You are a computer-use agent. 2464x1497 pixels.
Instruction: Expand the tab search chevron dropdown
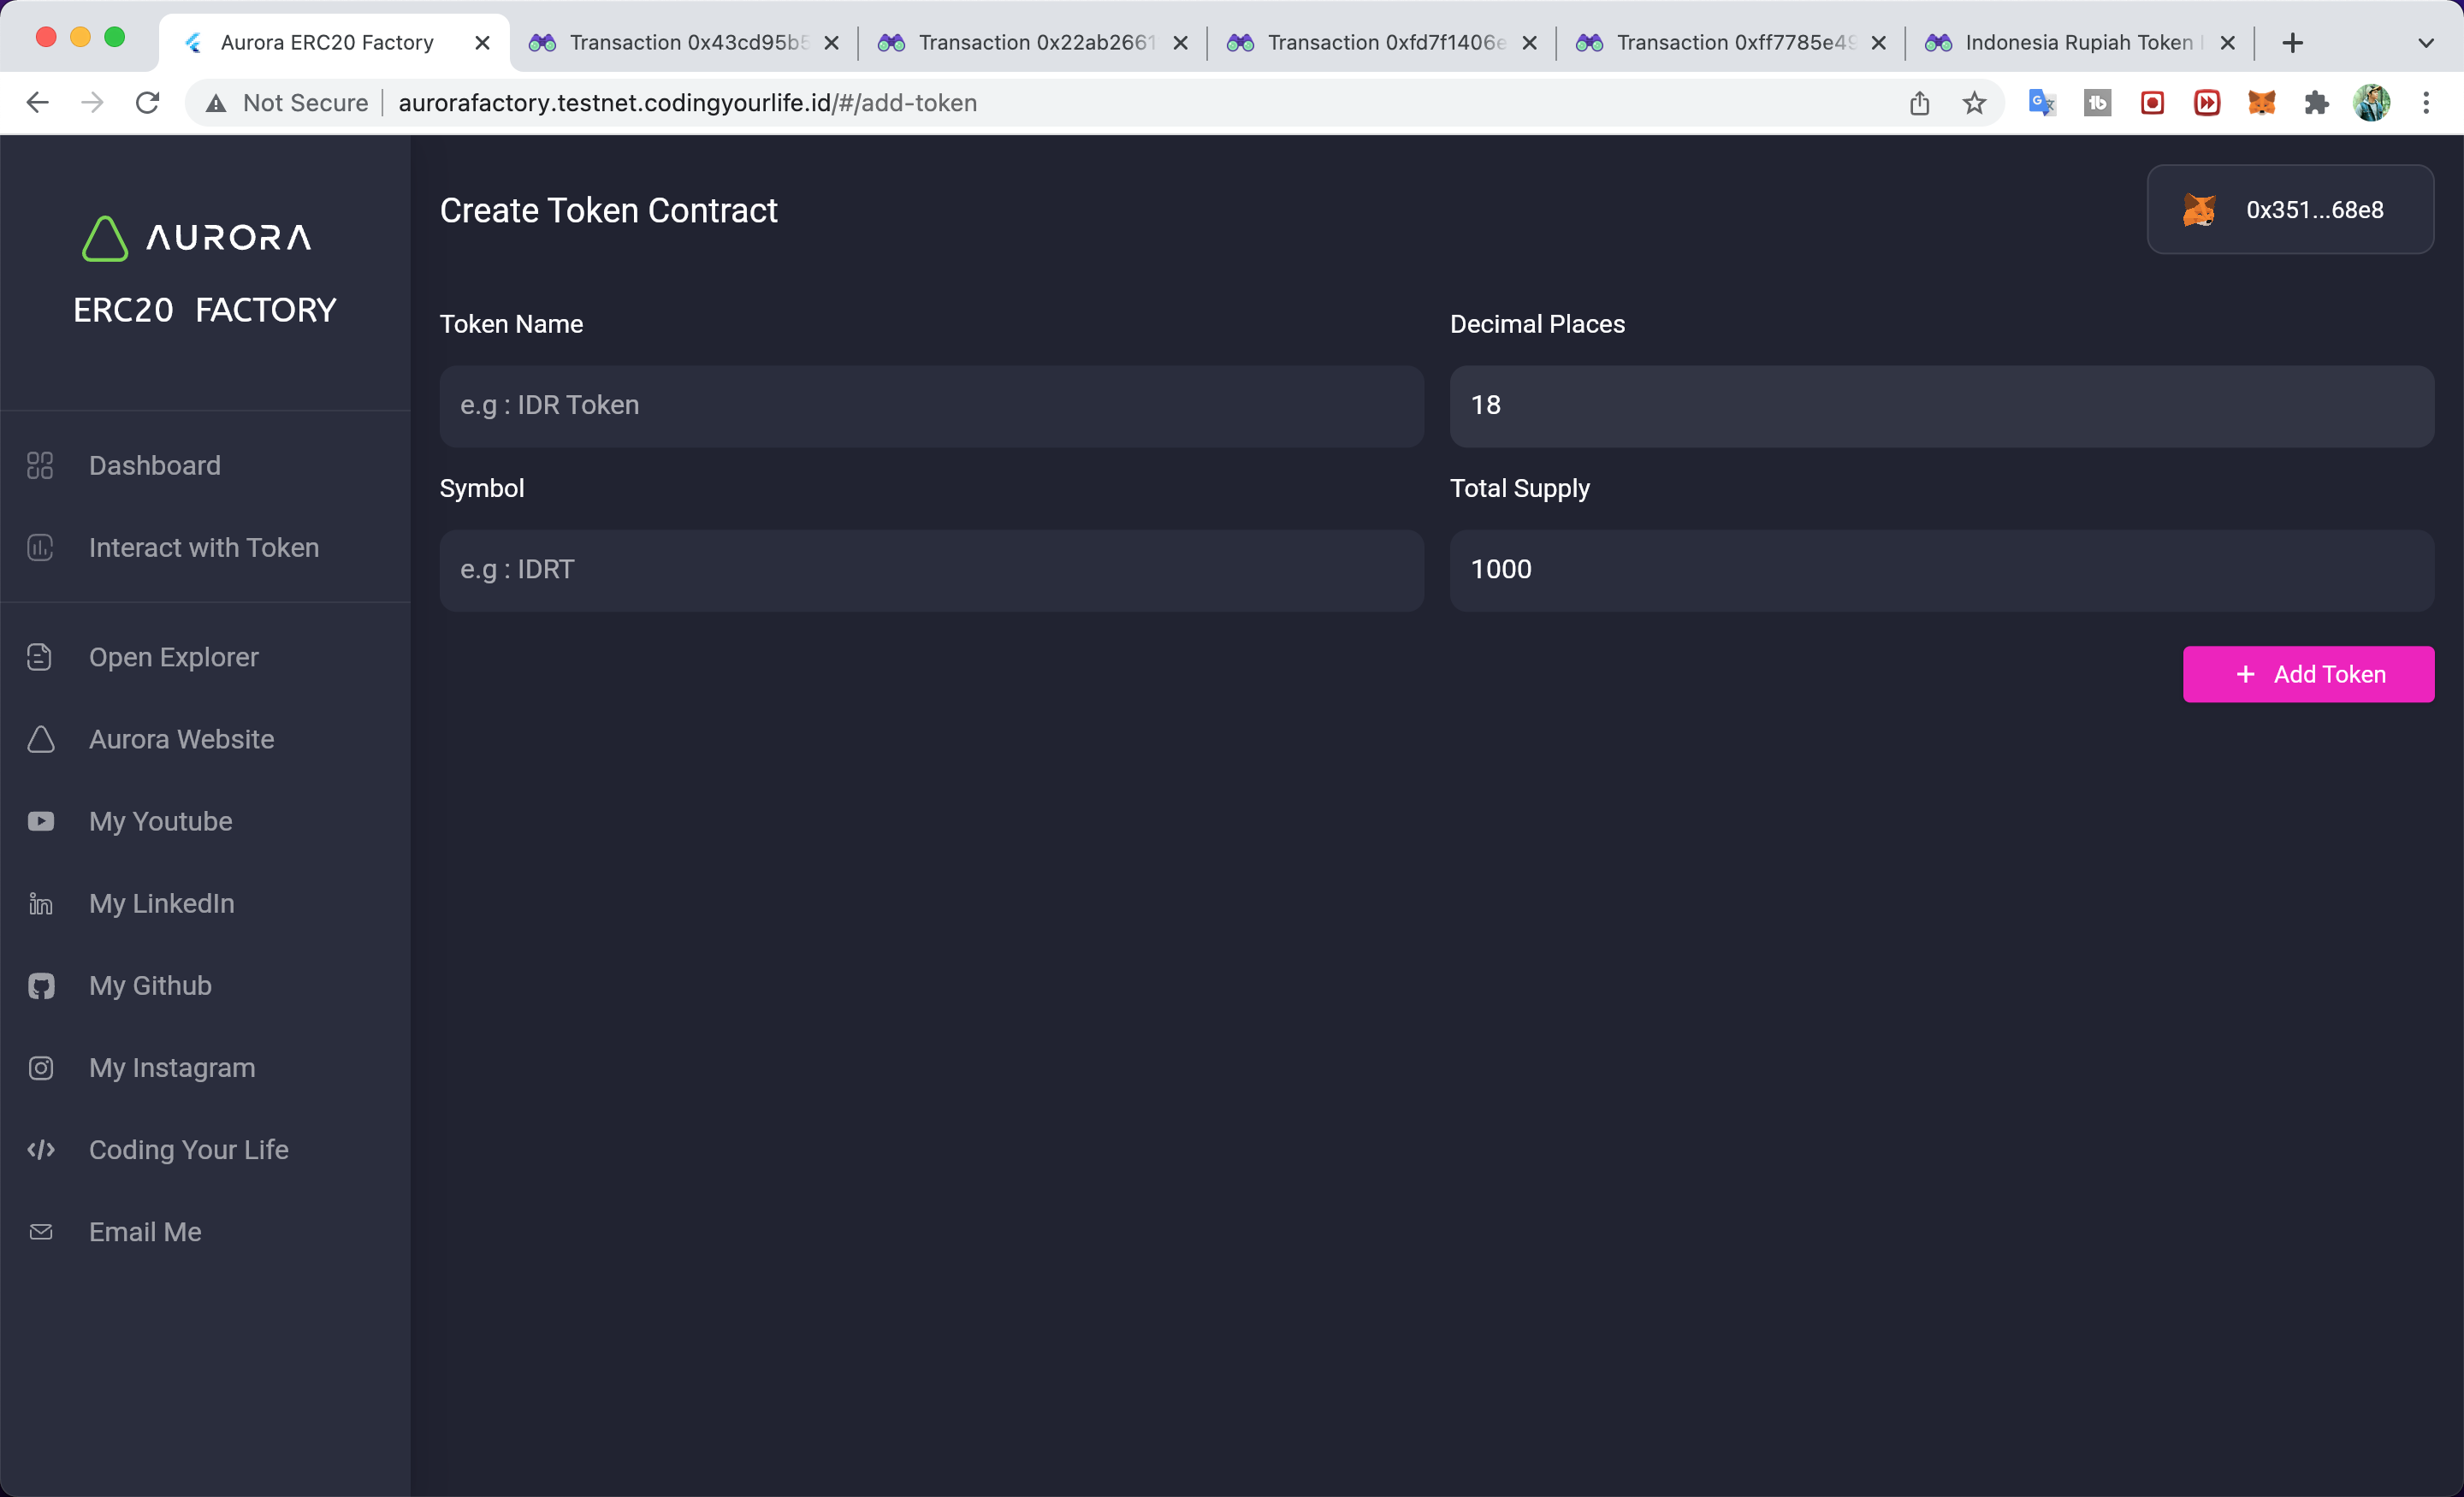(x=2425, y=43)
